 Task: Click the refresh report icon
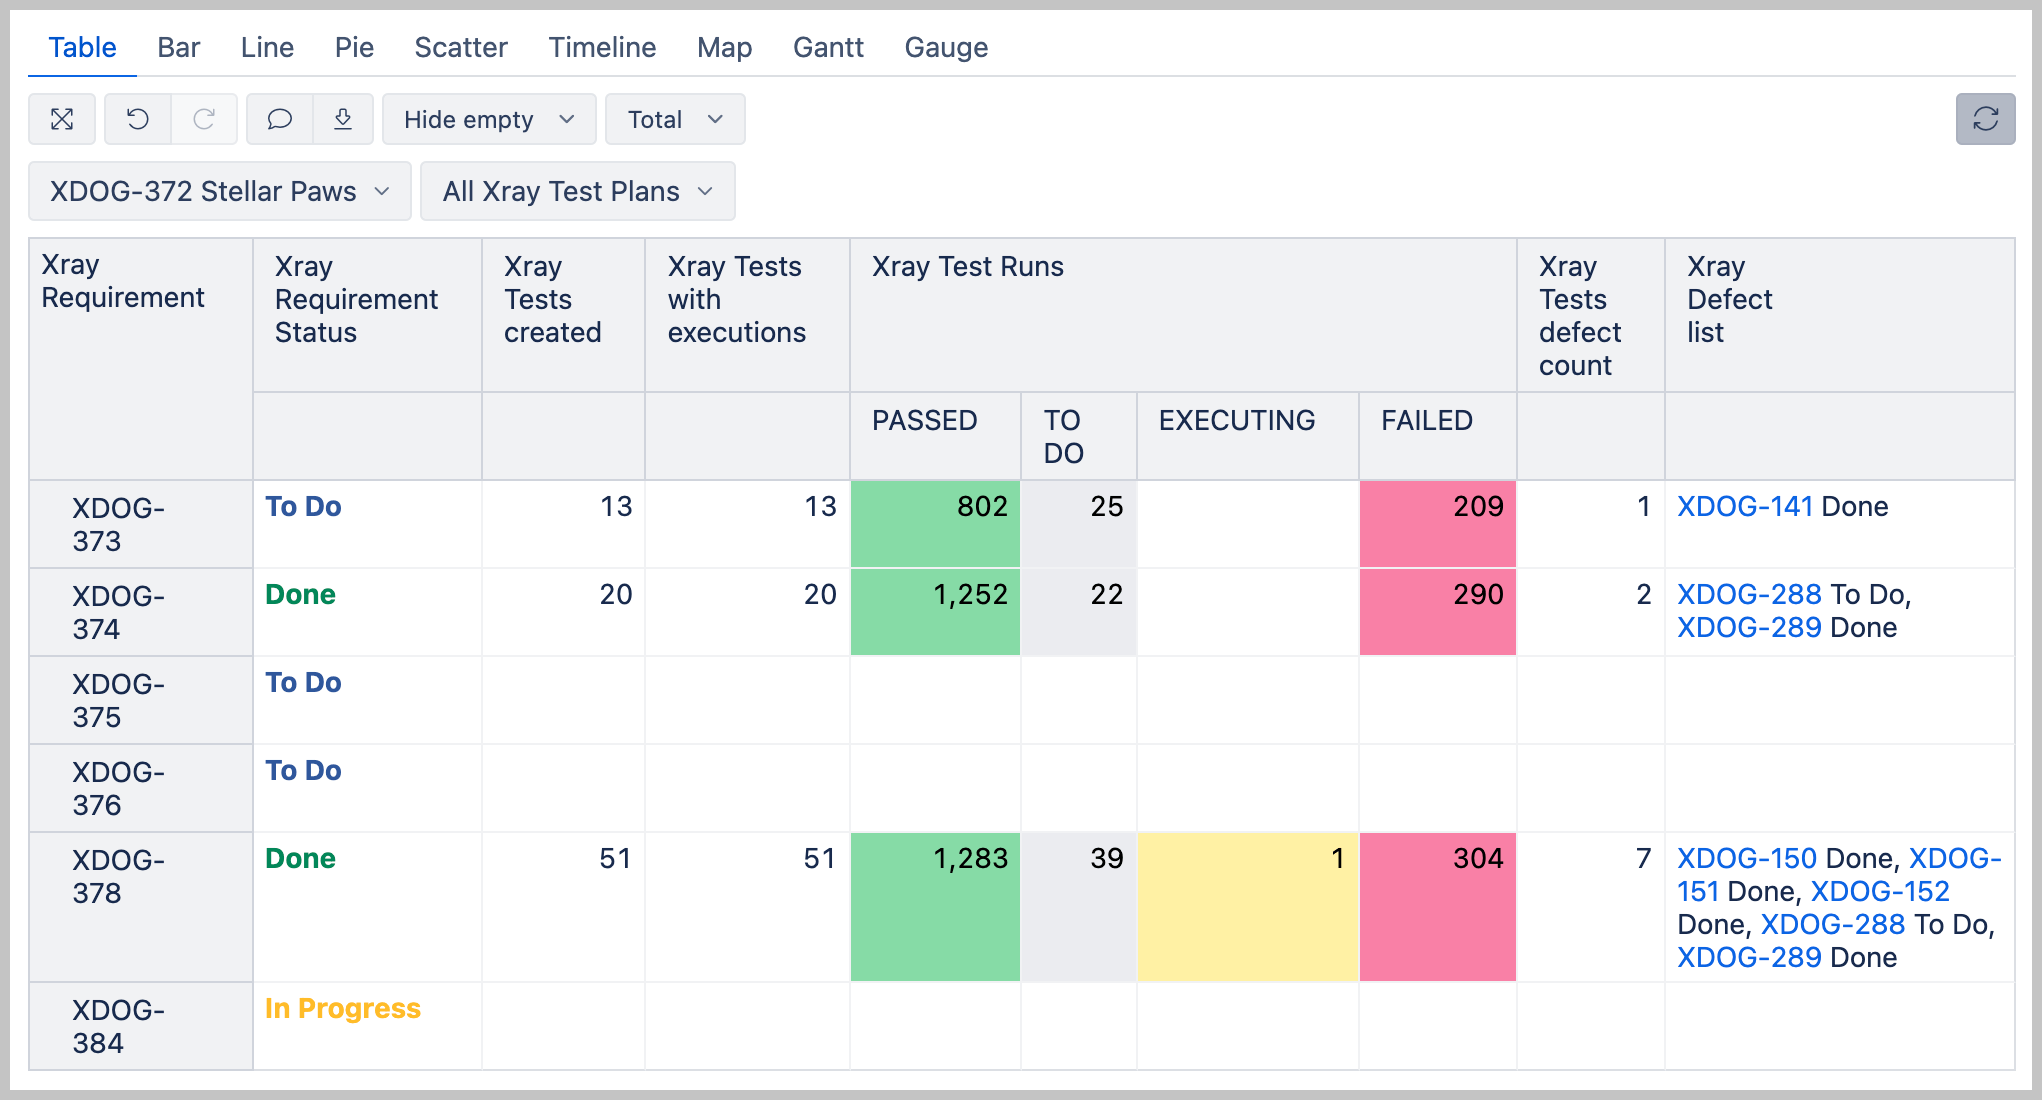(x=1985, y=120)
